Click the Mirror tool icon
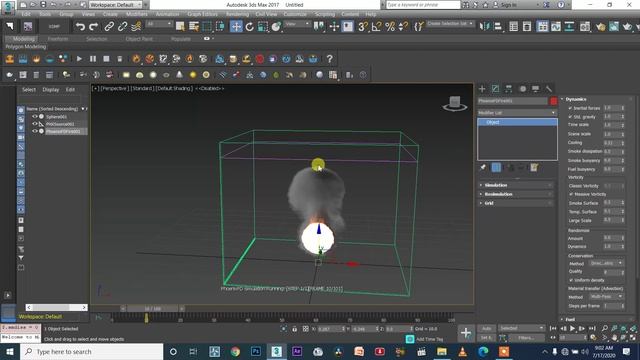The height and width of the screenshot is (360, 640). coord(484,27)
